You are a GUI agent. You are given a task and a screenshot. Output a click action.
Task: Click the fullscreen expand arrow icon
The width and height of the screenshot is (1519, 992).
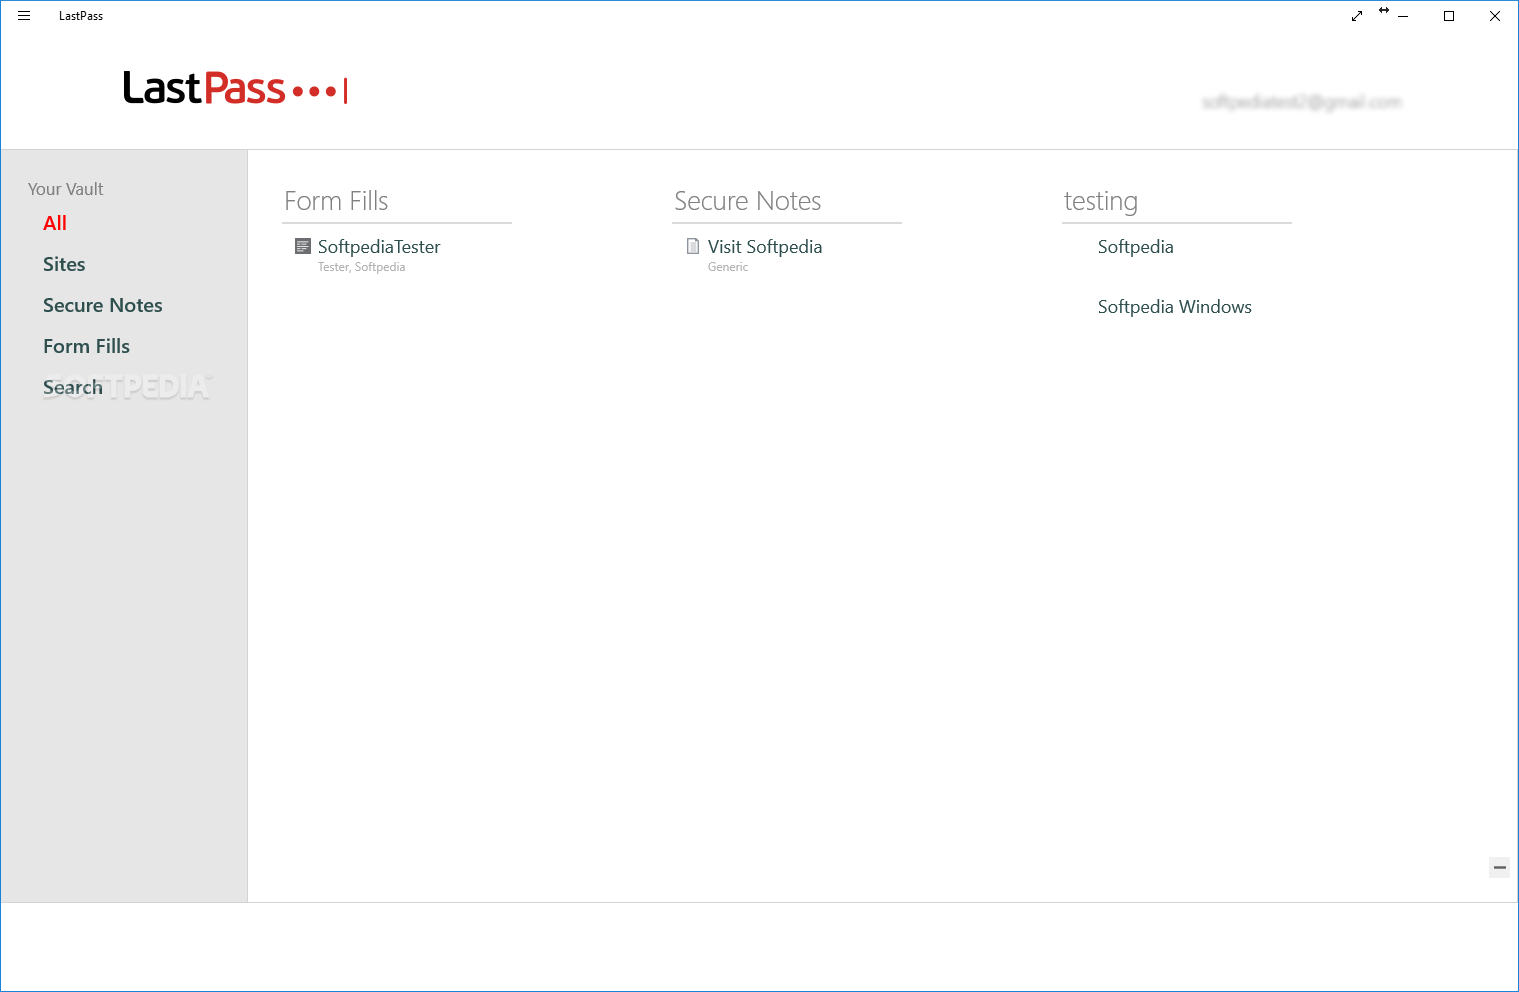(1357, 16)
